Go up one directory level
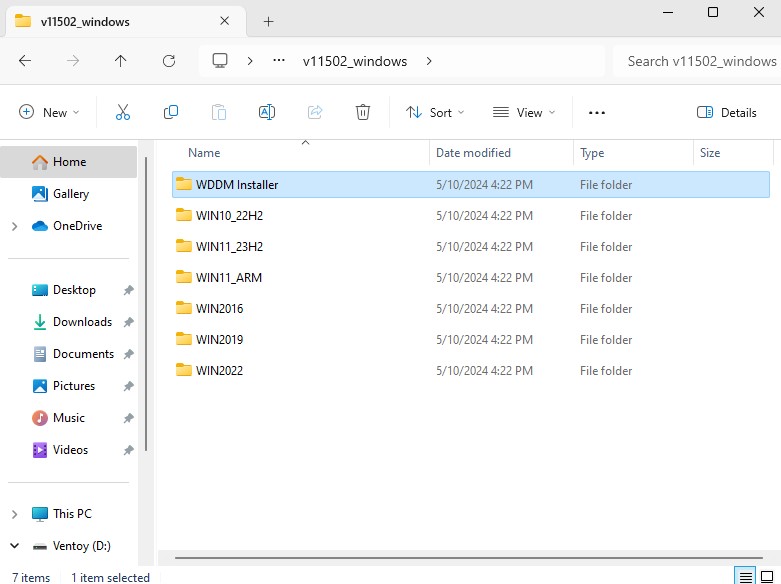Image resolution: width=781 pixels, height=584 pixels. 121,61
